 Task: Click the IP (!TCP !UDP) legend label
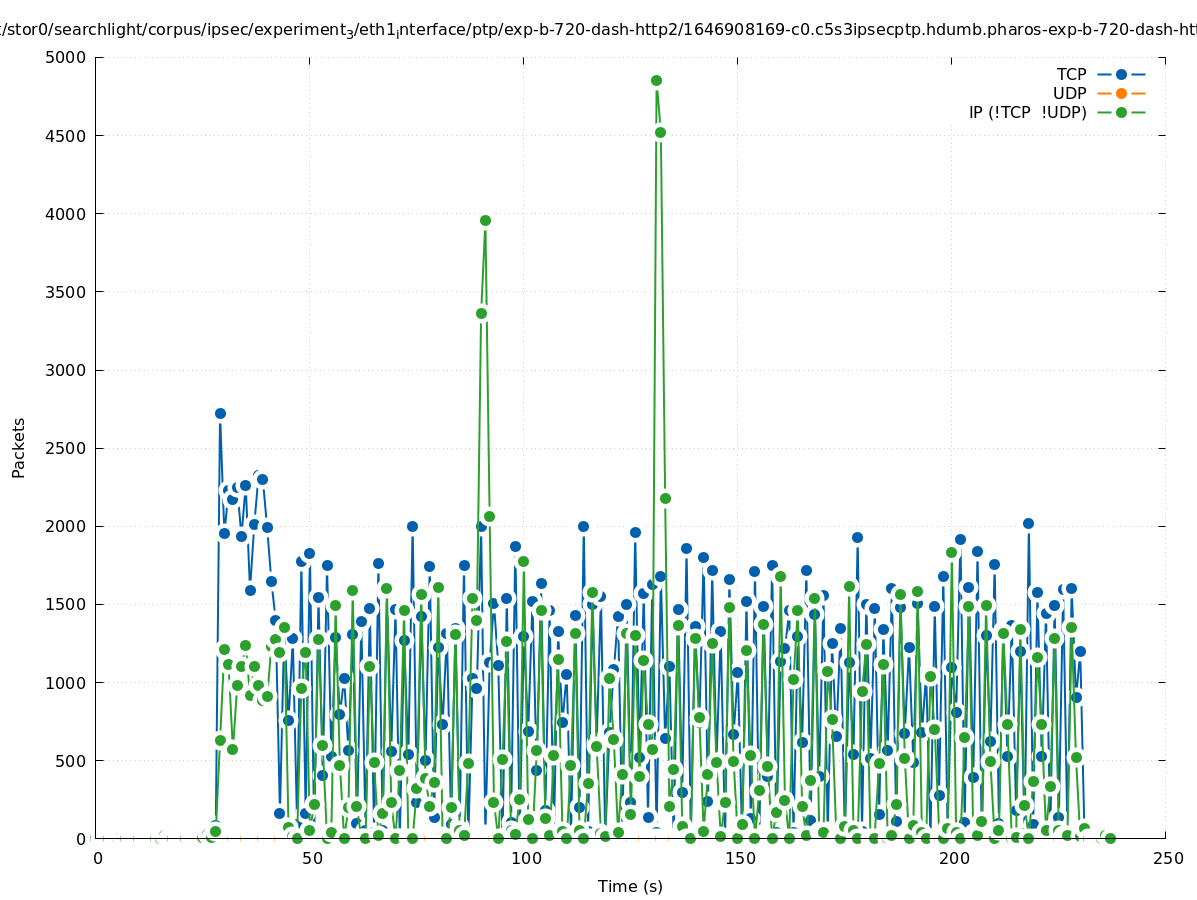pos(1027,112)
